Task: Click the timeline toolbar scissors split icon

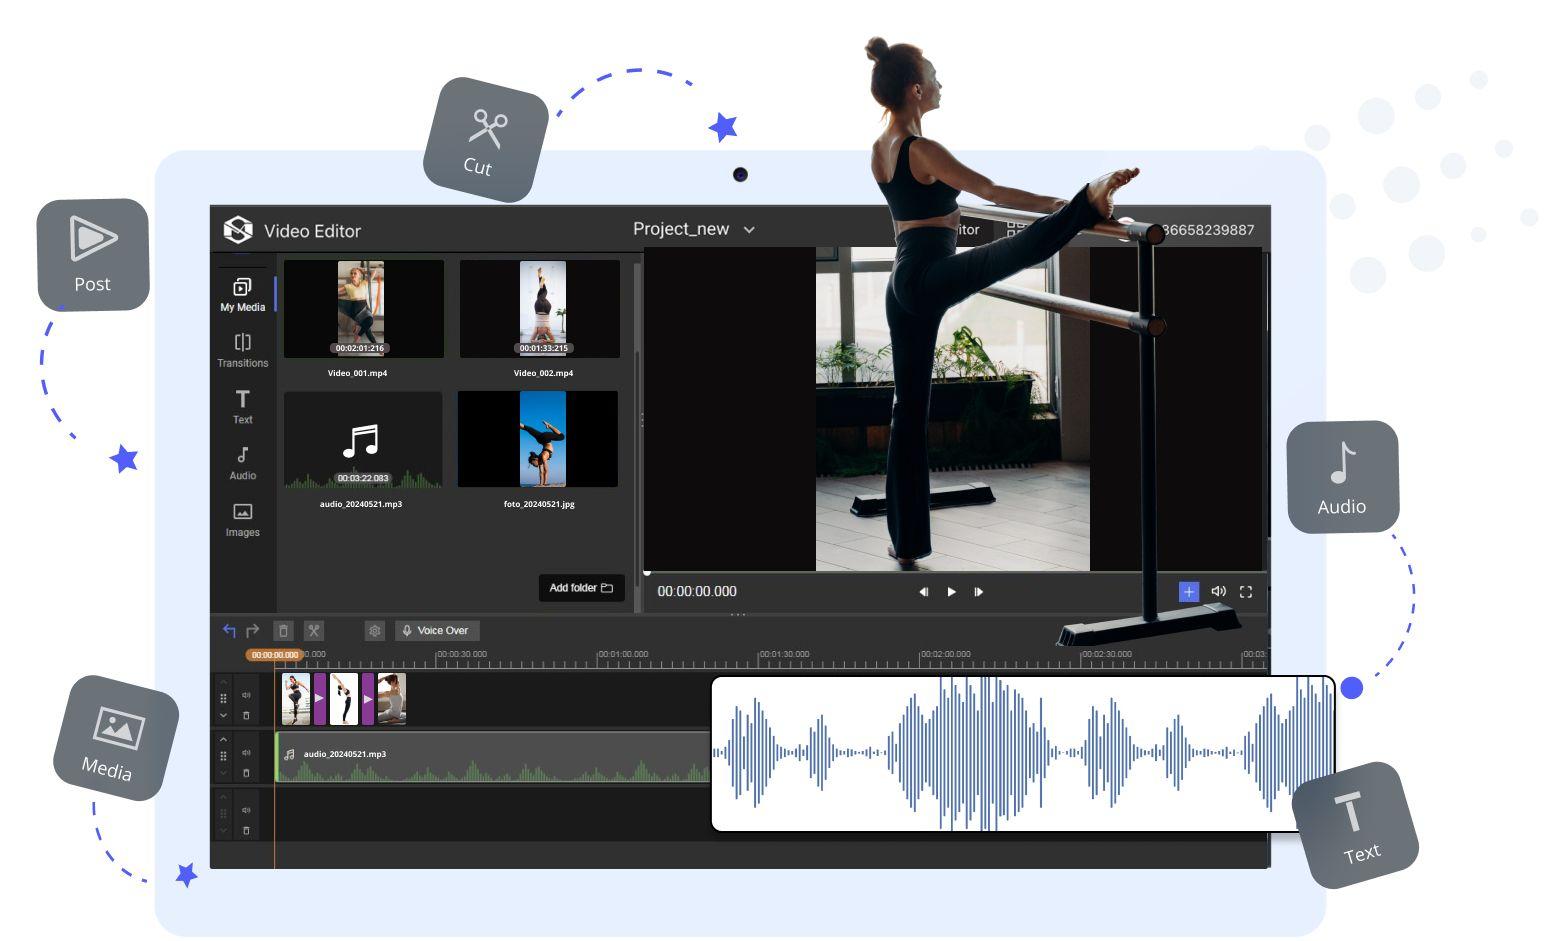Action: point(314,631)
